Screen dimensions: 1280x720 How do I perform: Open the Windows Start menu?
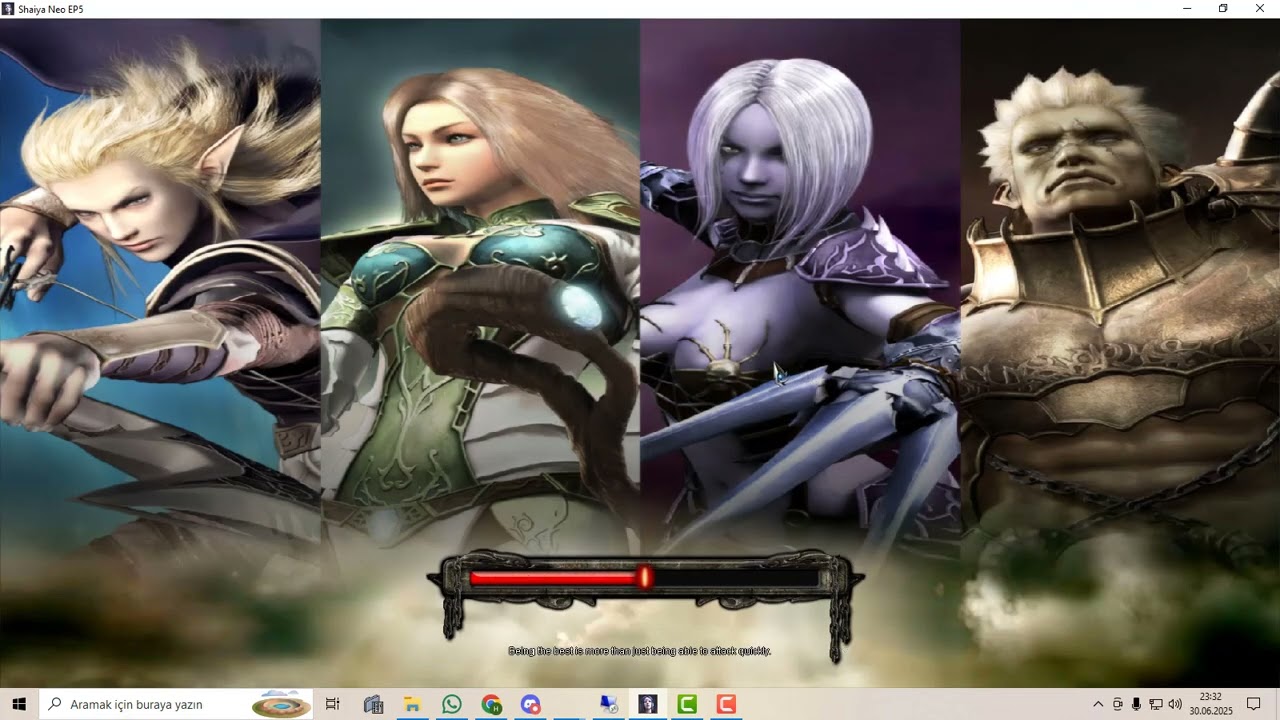coord(19,704)
